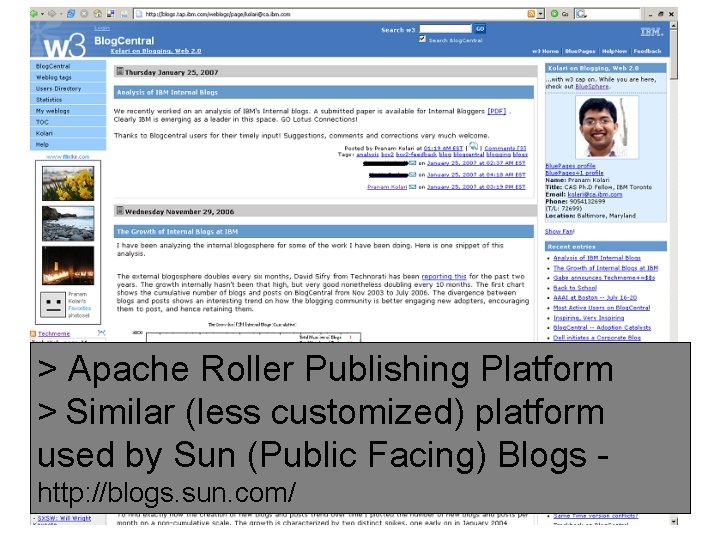Open the [PDF] link in the post
The image size is (720, 540).
(x=496, y=111)
